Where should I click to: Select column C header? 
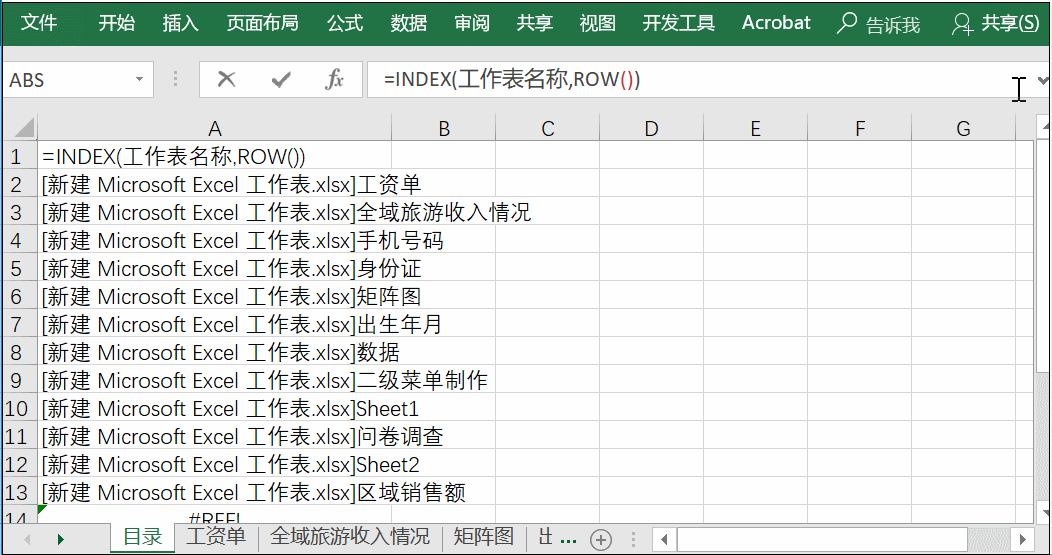click(547, 128)
